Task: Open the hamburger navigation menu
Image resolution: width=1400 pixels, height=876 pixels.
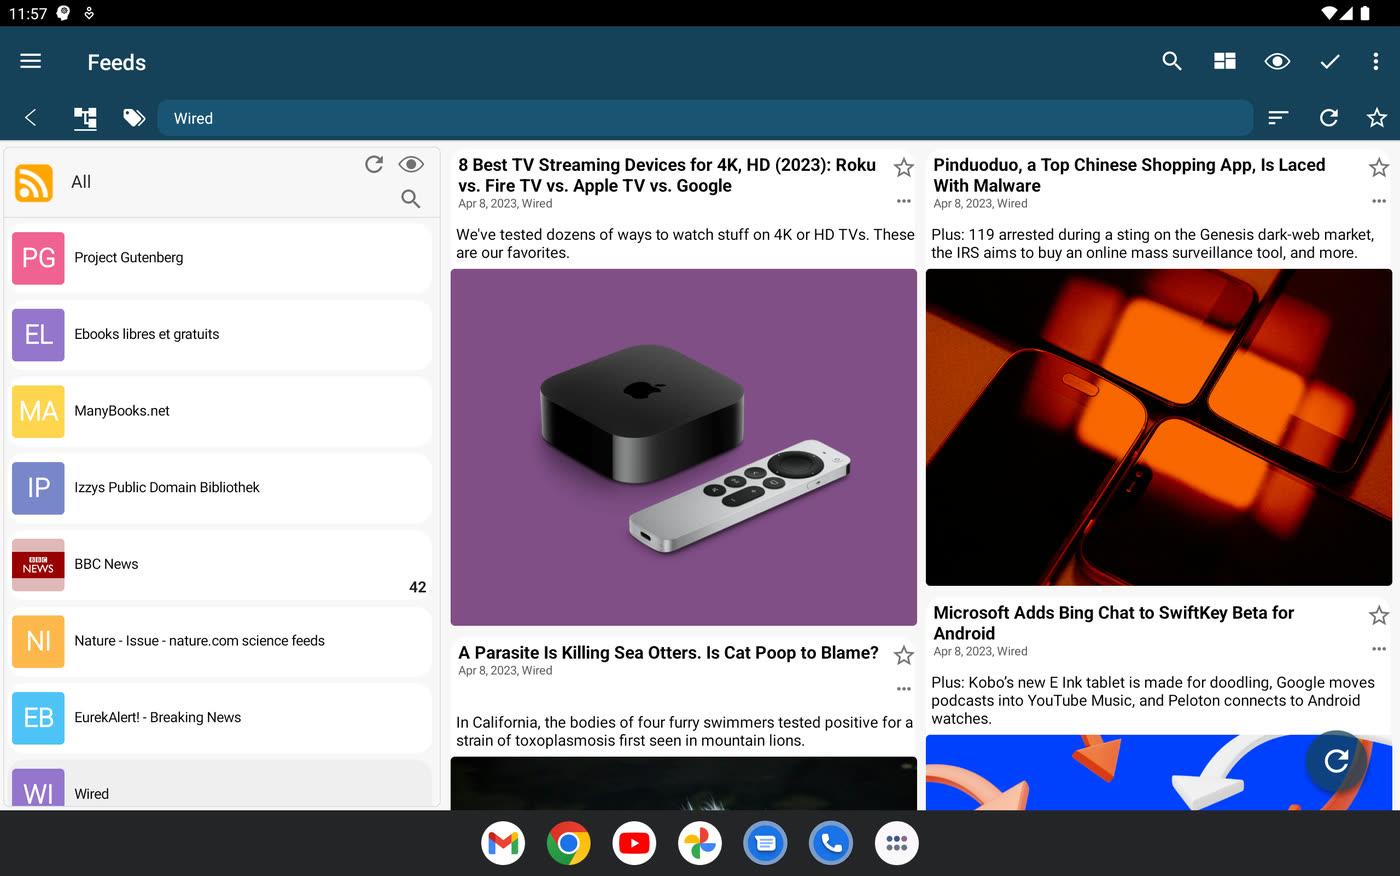Action: pyautogui.click(x=31, y=62)
